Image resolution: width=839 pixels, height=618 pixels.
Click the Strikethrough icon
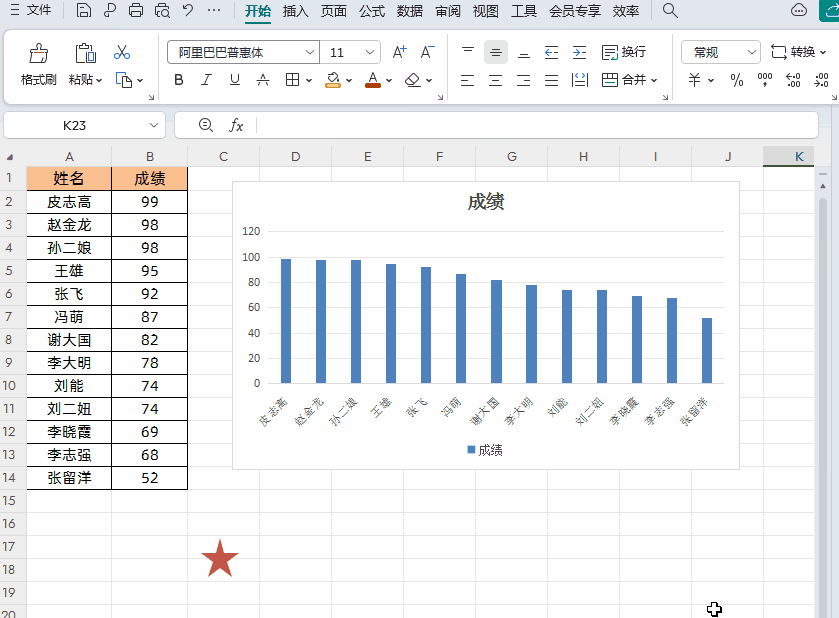point(263,80)
